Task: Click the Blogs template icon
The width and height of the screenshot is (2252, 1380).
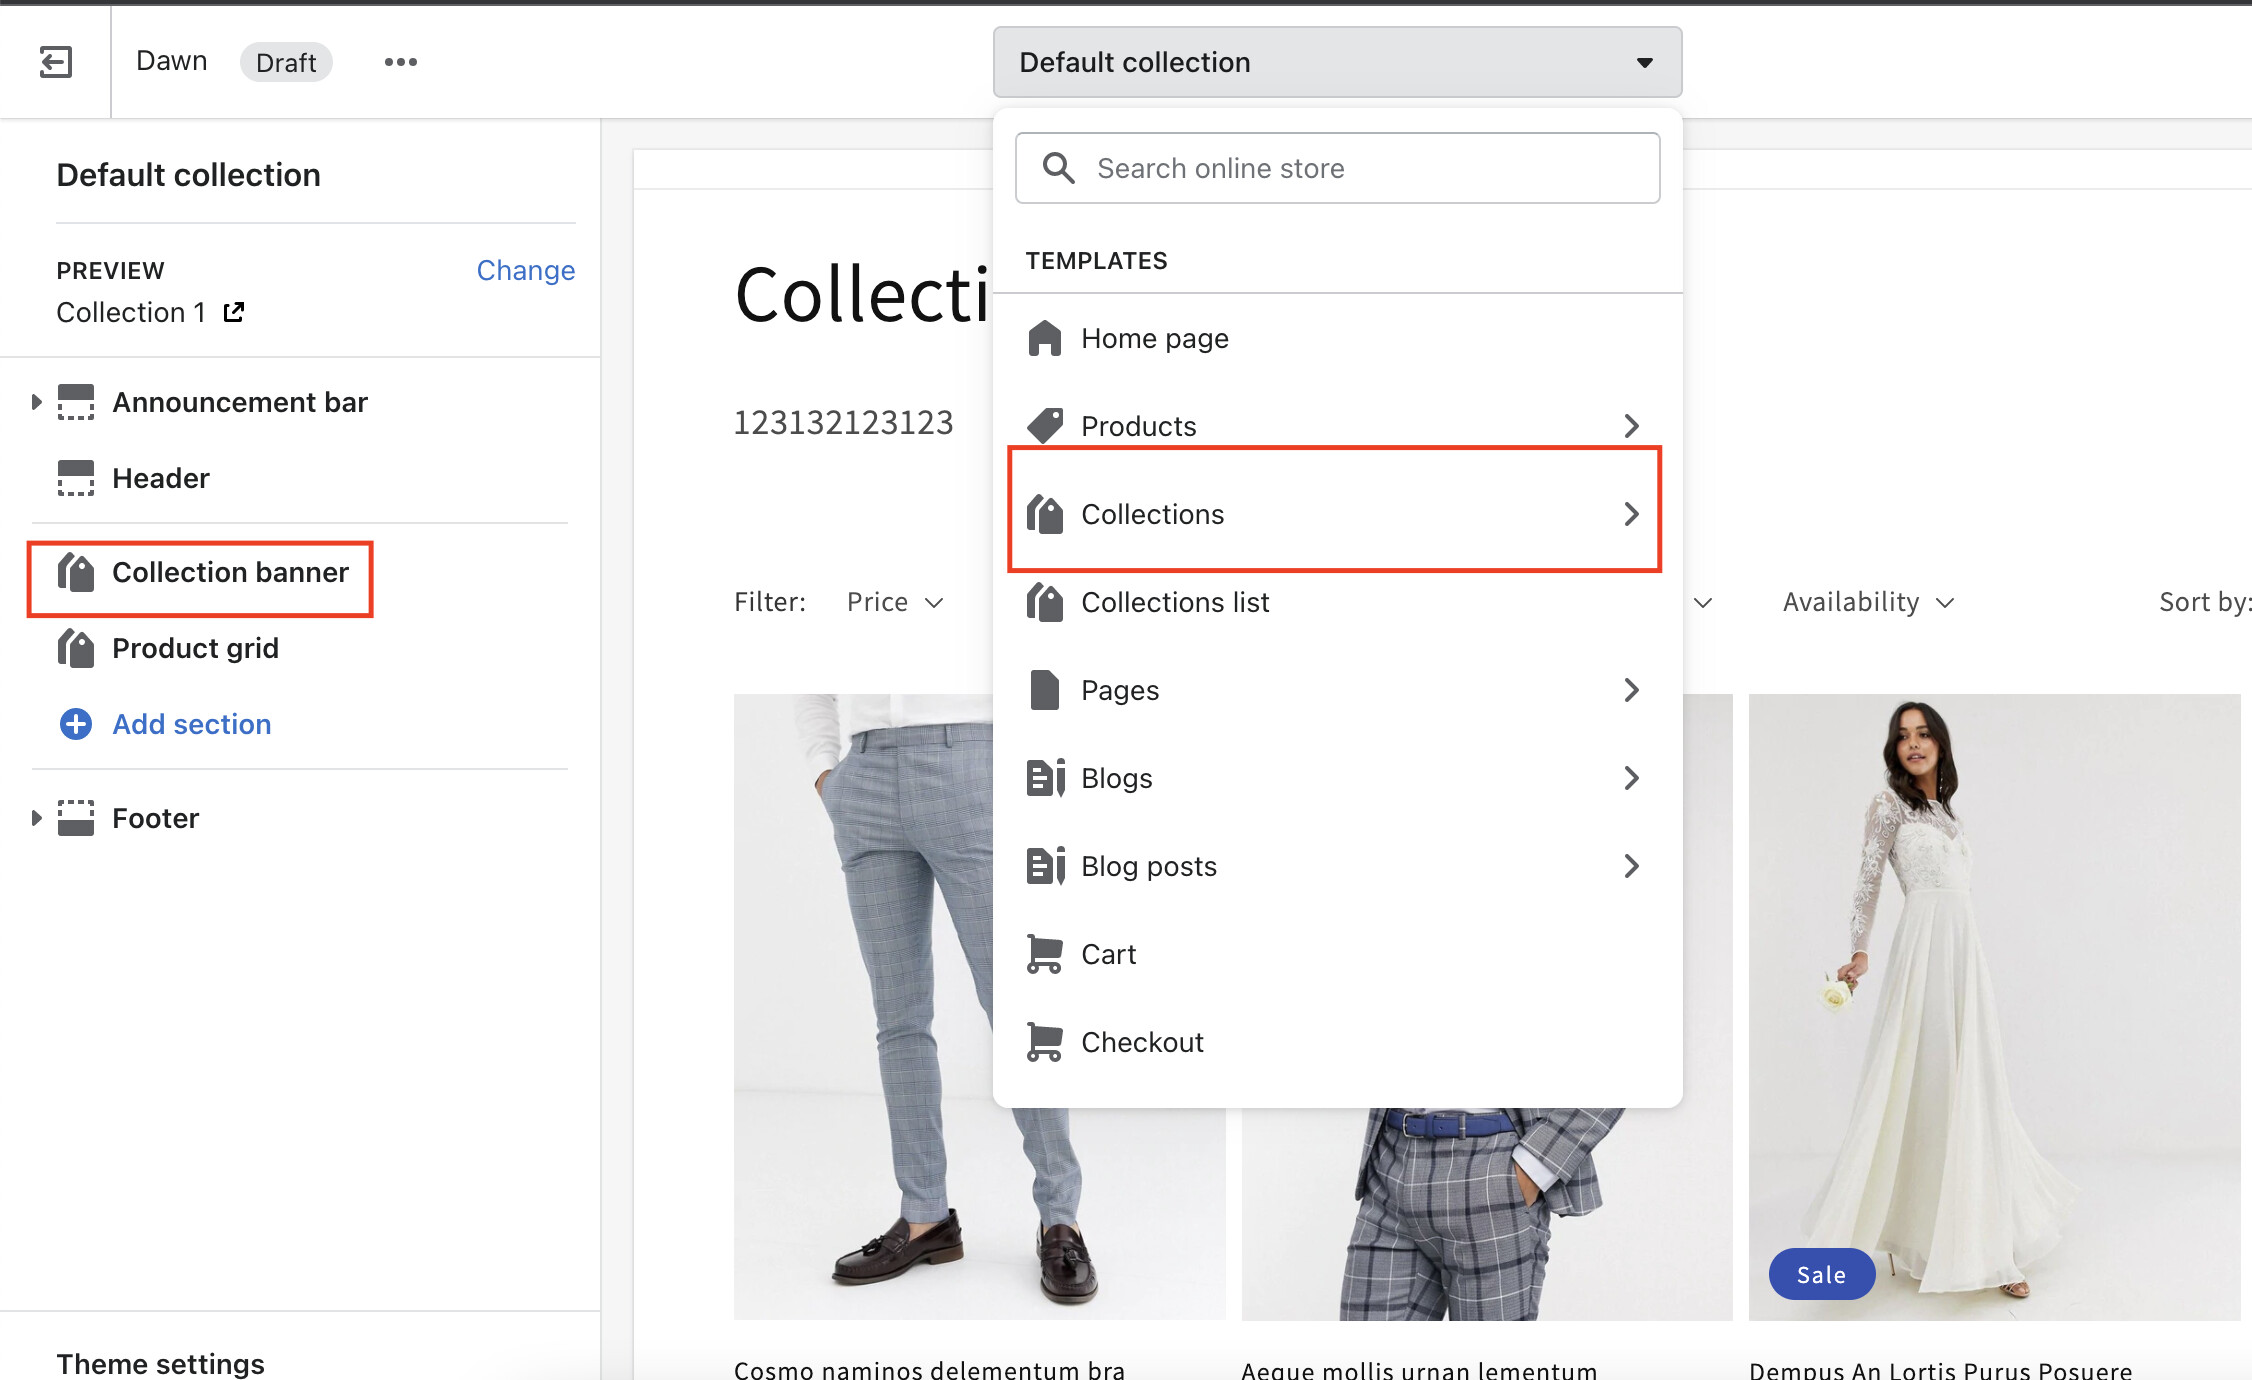Action: tap(1045, 778)
